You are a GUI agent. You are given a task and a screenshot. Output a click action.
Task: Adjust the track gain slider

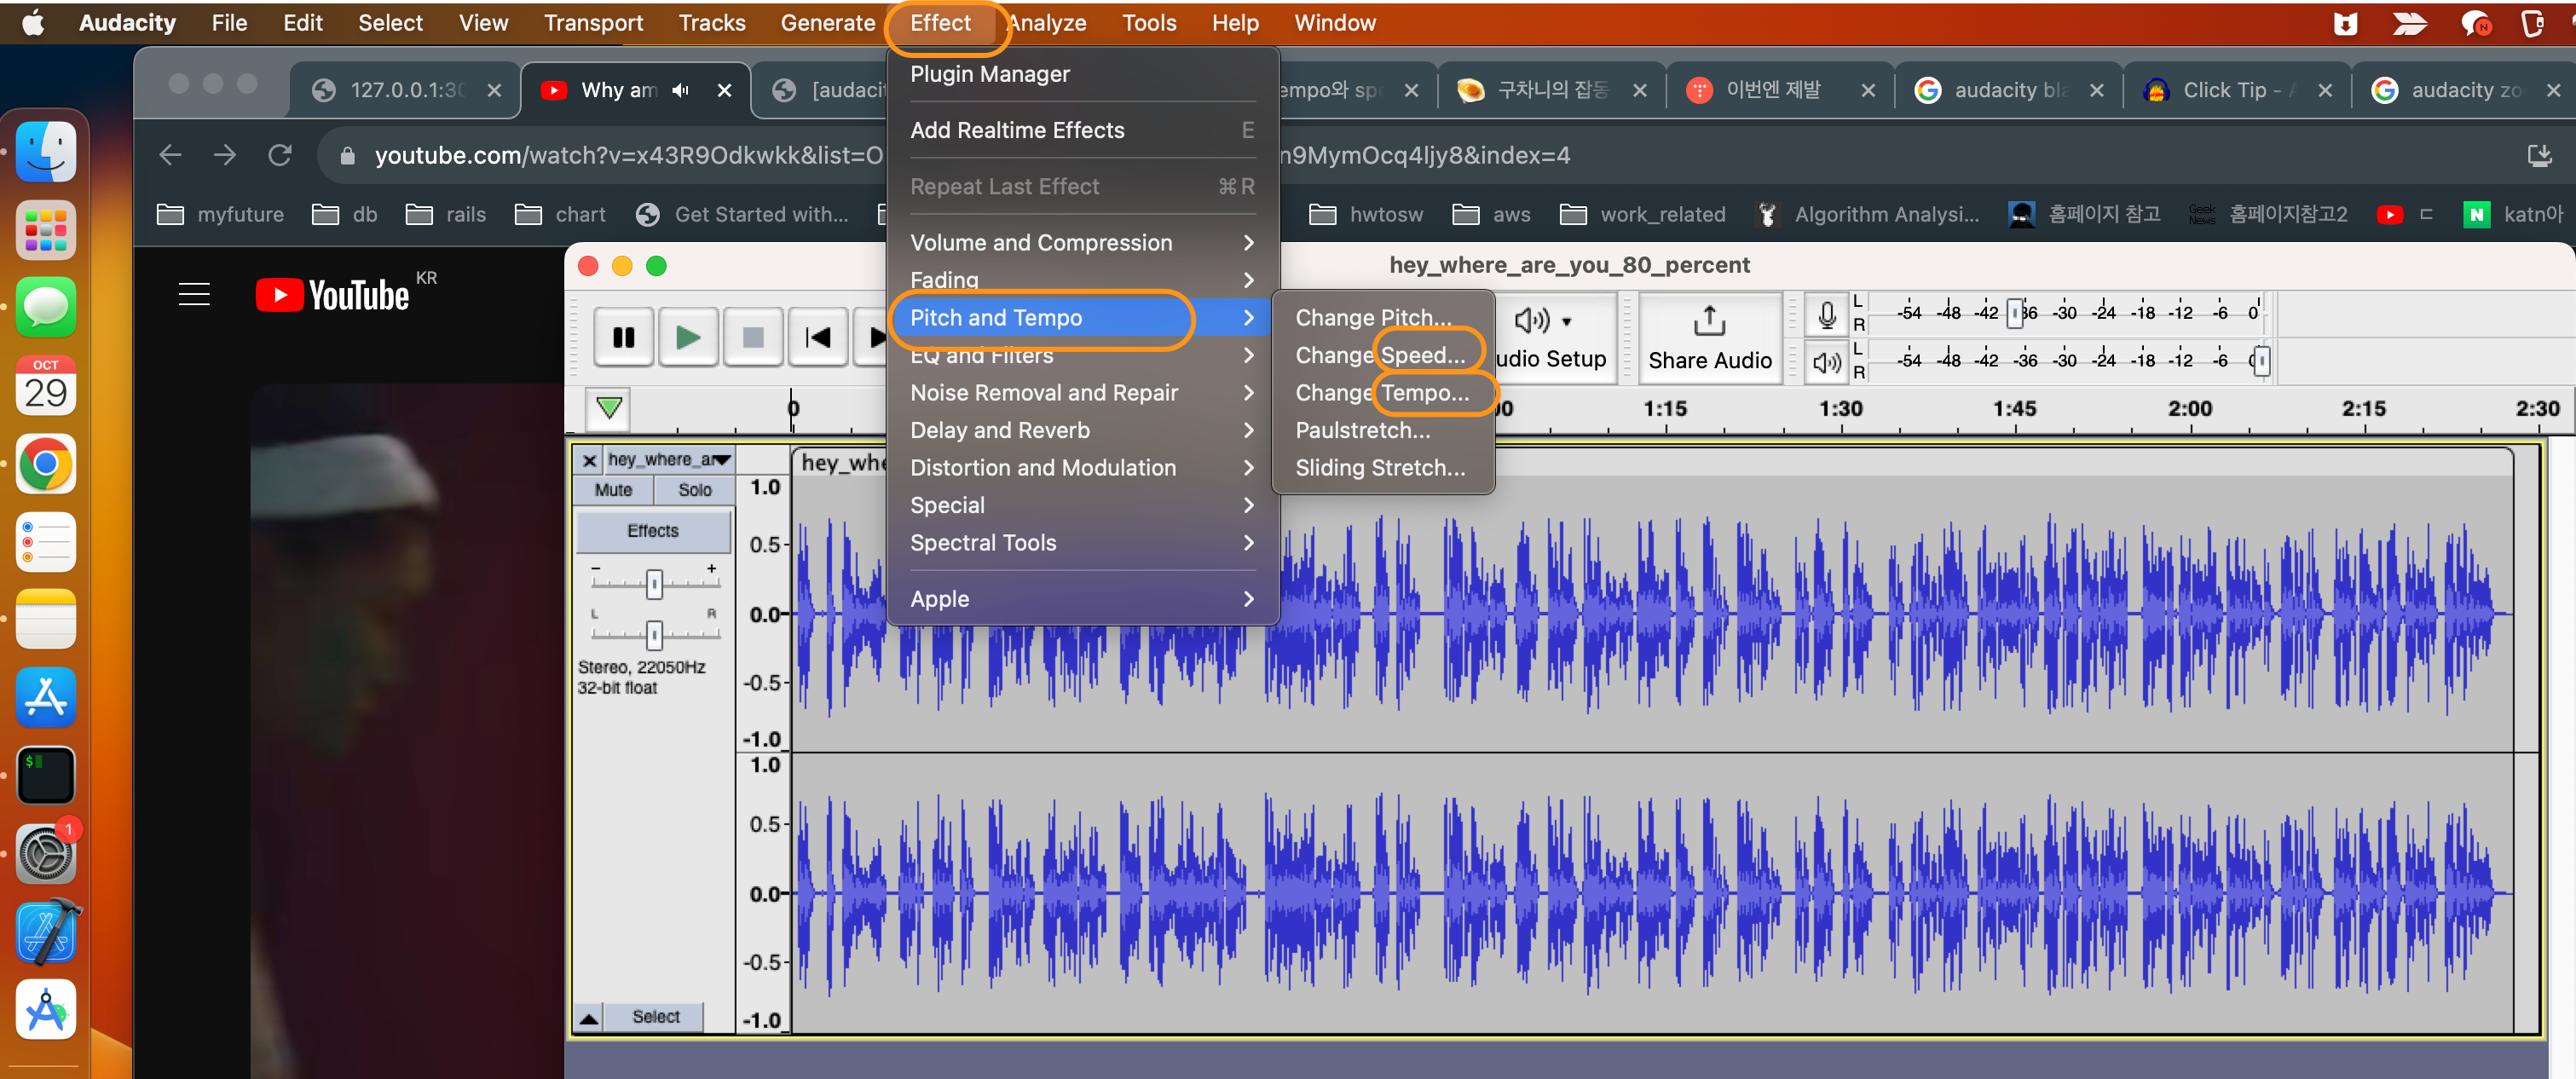(654, 584)
